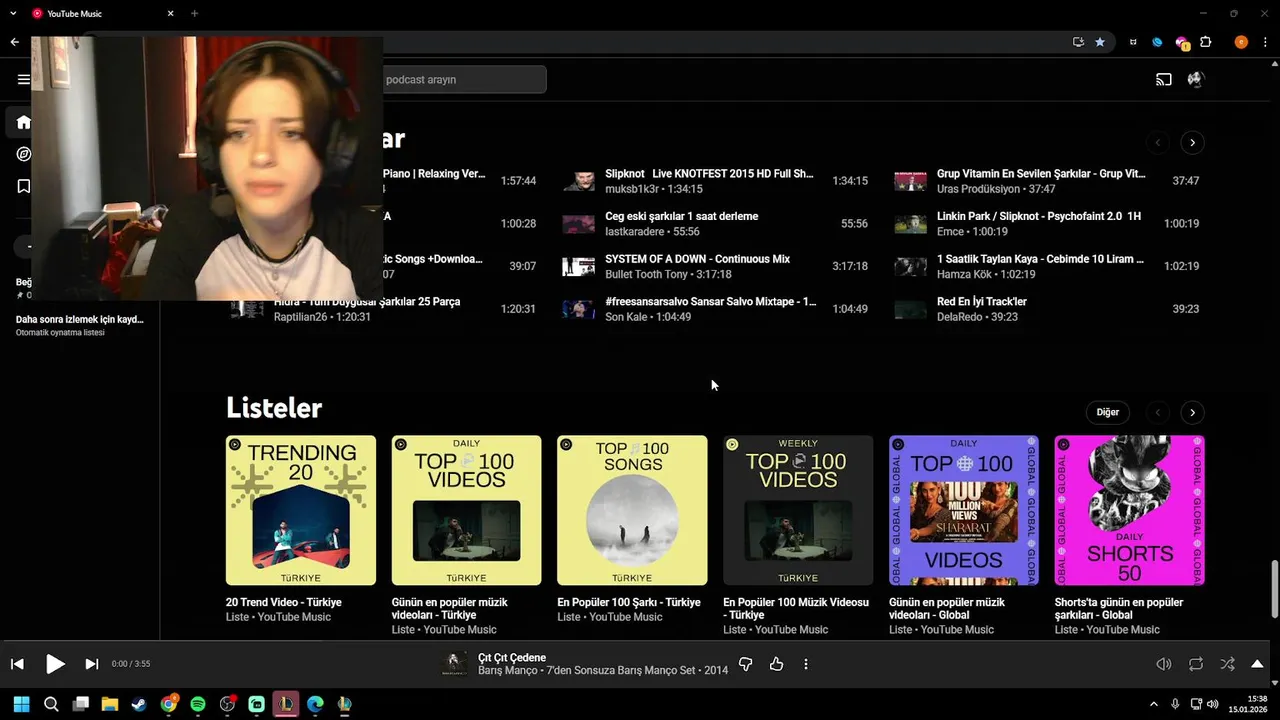The image size is (1280, 720).
Task: Open Daily Shorts 50 Global thumbnail
Action: tap(1130, 510)
